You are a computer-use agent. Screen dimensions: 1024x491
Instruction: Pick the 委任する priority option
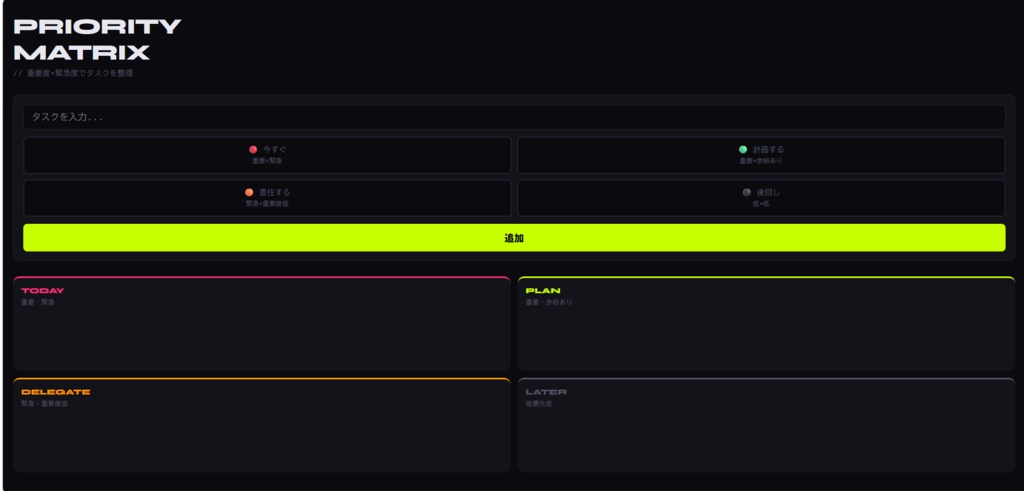[x=267, y=198]
